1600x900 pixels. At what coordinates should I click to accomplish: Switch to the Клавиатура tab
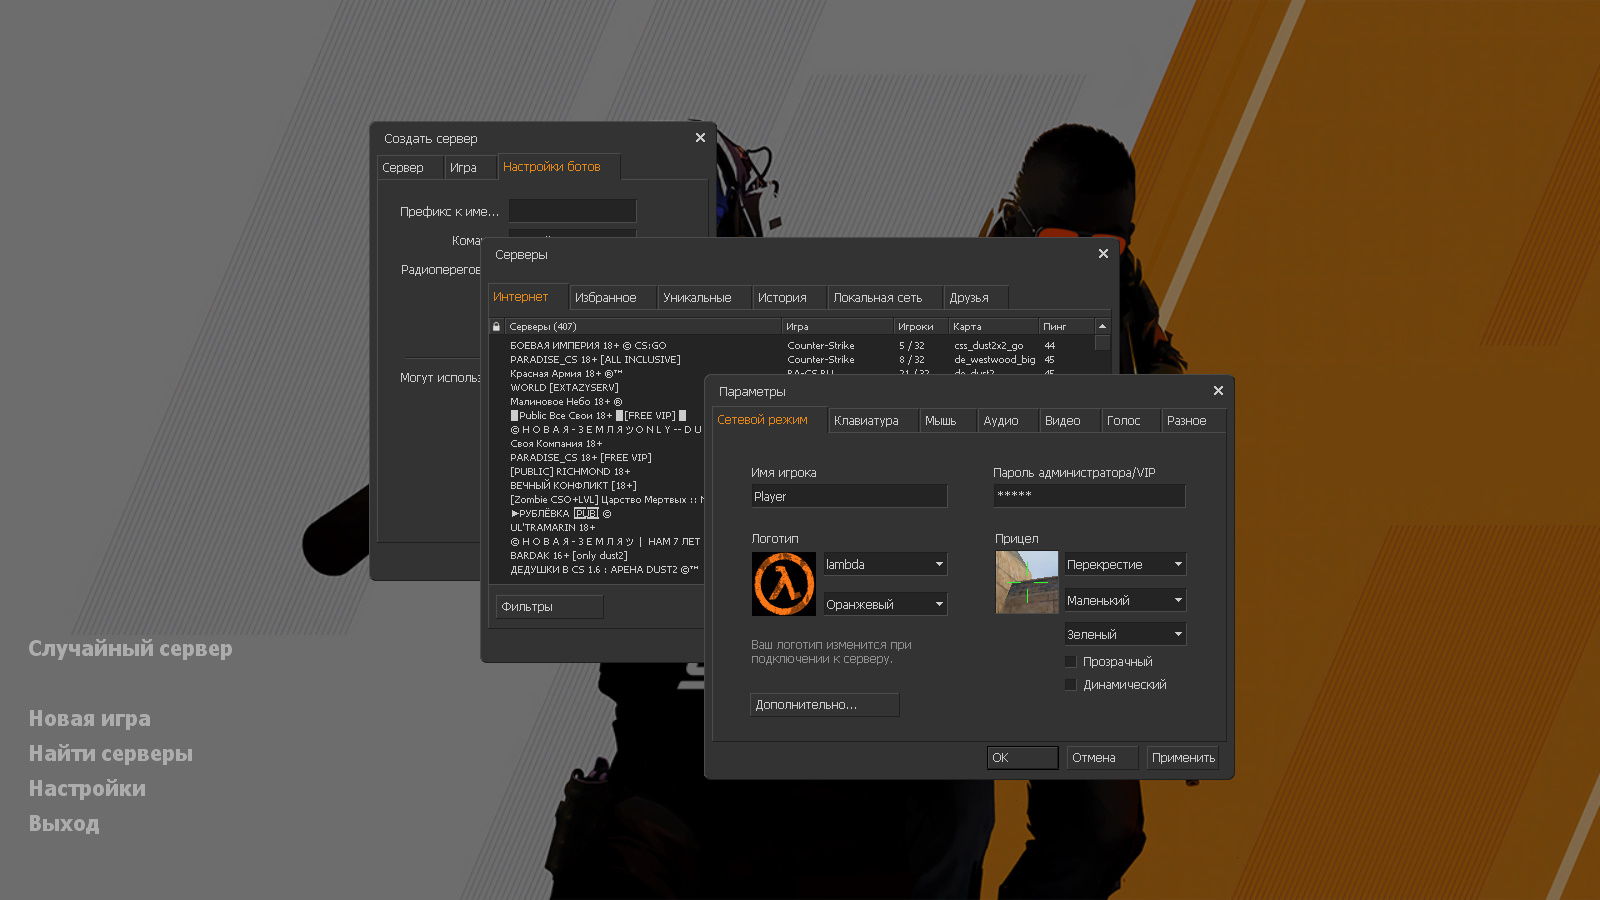click(x=866, y=421)
